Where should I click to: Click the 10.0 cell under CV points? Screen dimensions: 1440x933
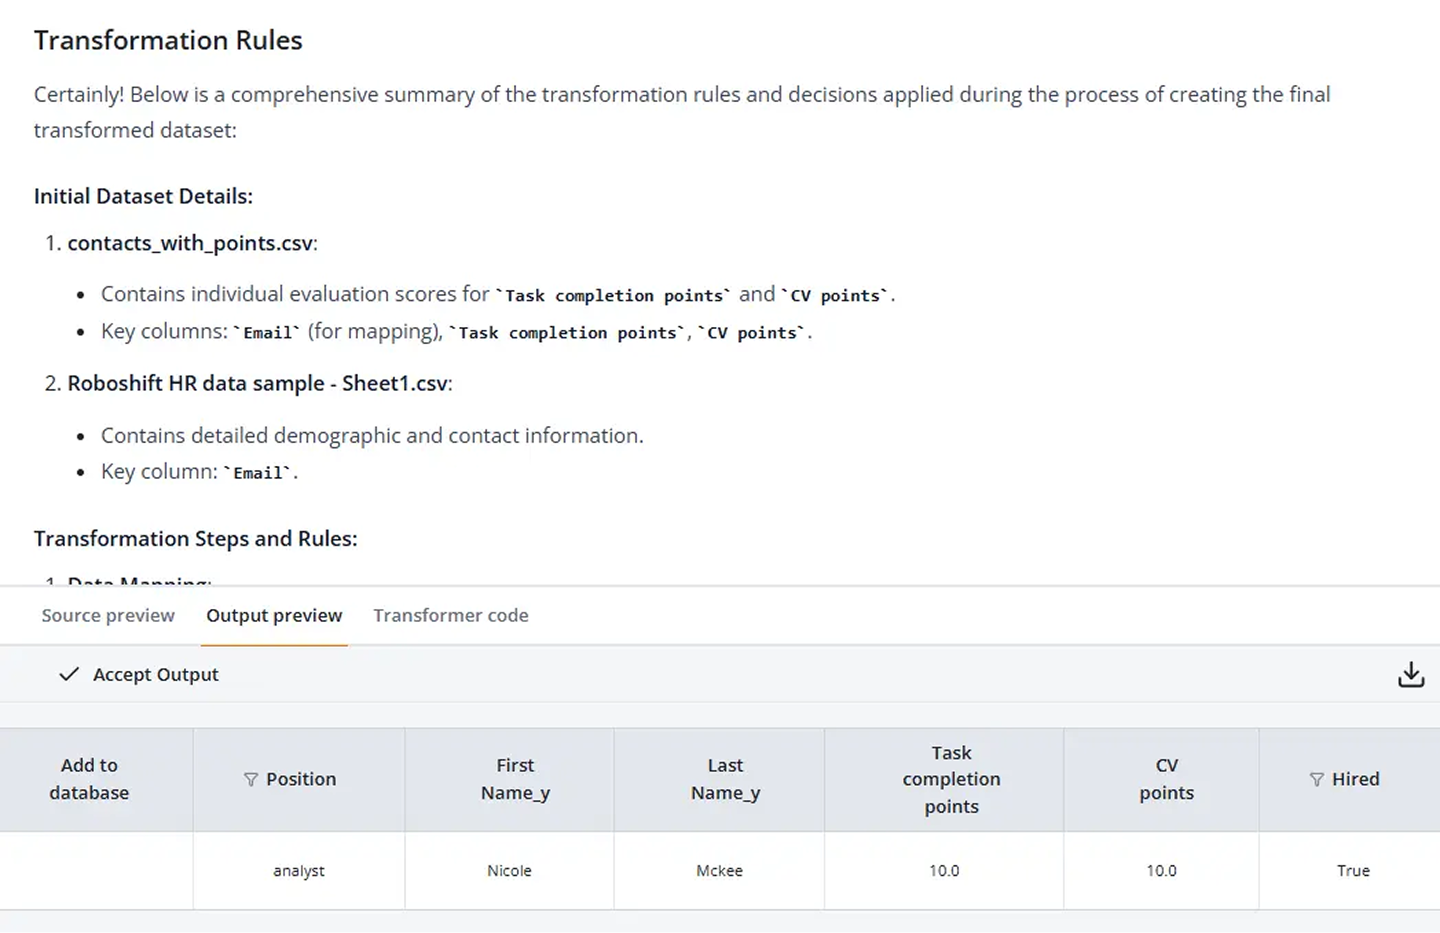(x=1161, y=871)
